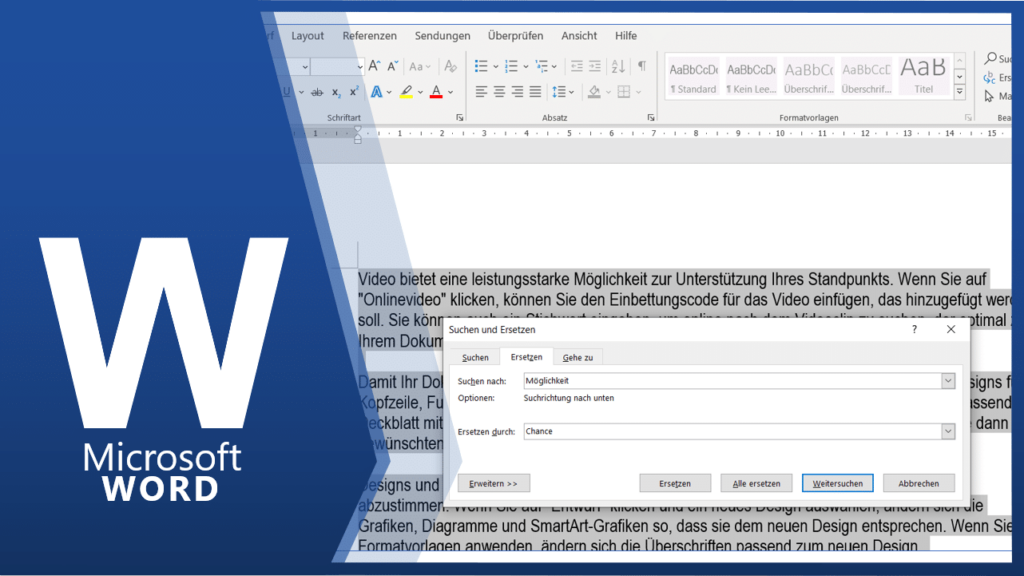The height and width of the screenshot is (576, 1024).
Task: Open the Ersetzen durch history dropdown
Action: click(x=948, y=431)
